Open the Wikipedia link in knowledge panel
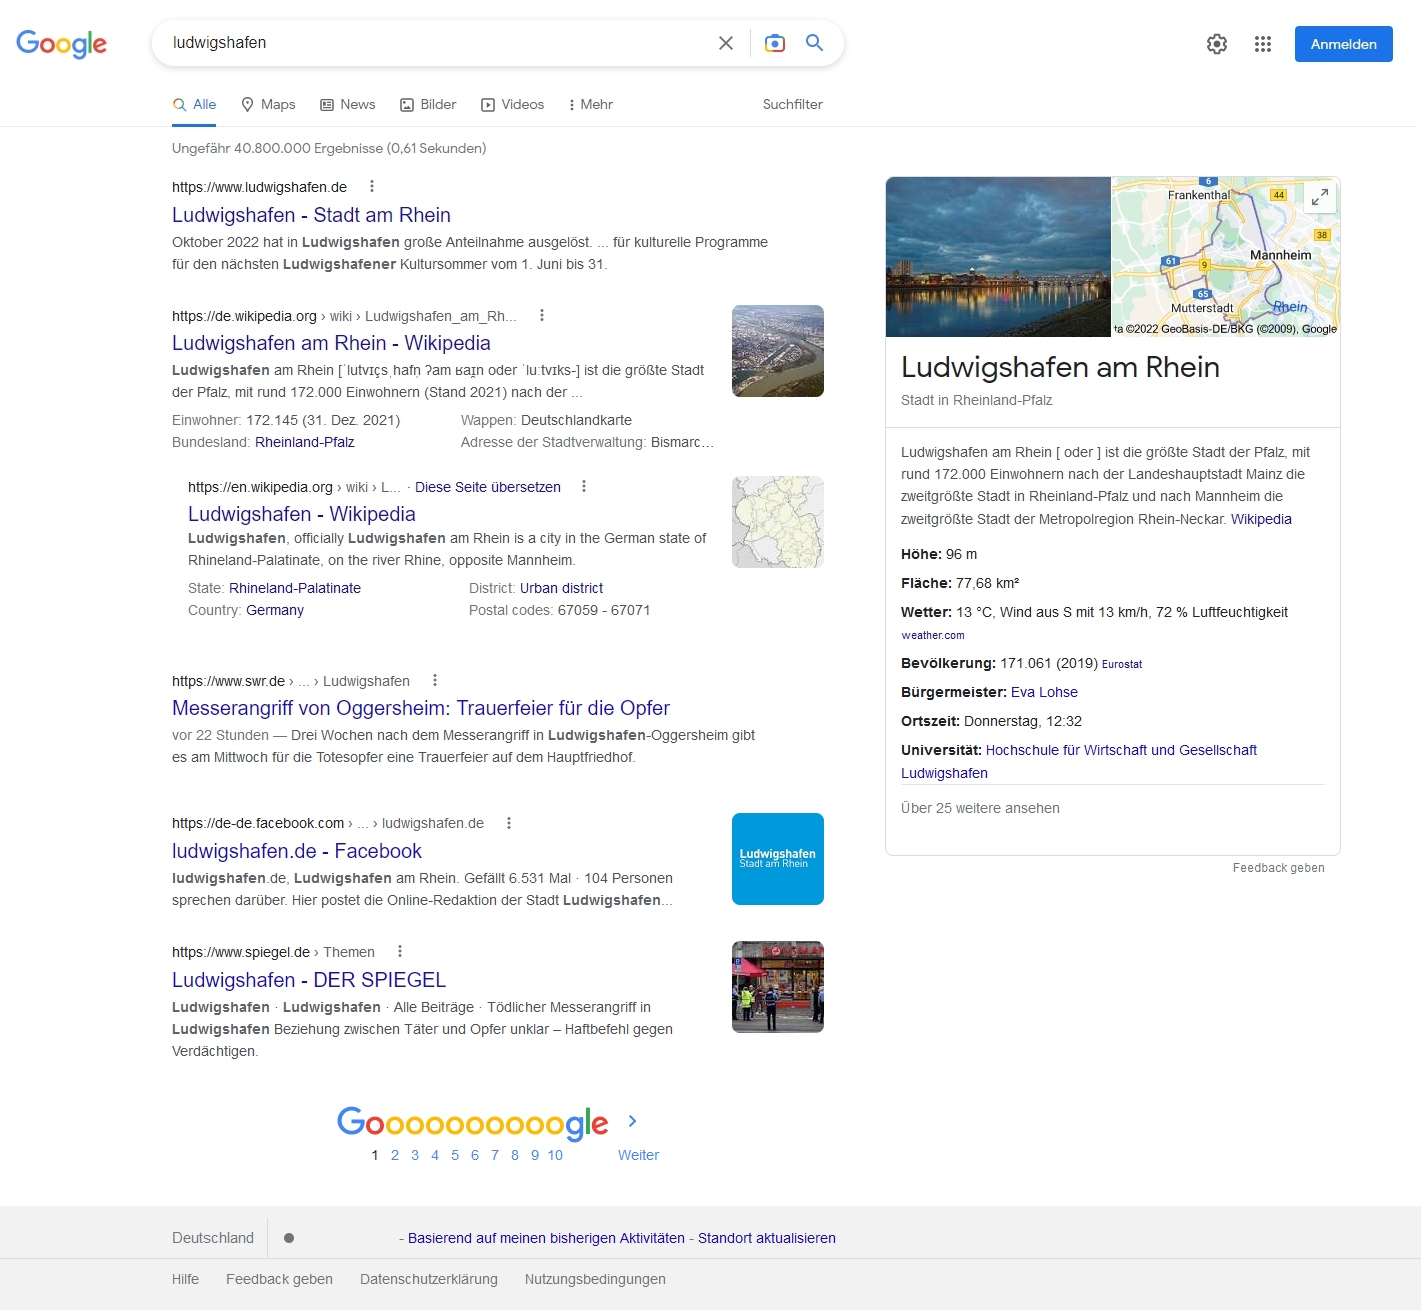1424x1312 pixels. 1261,519
